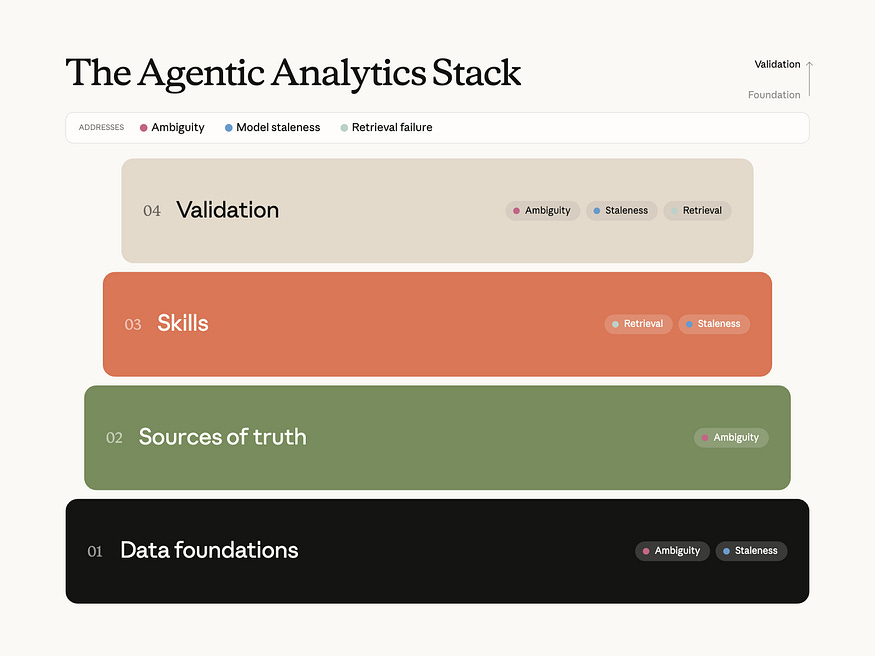Click the pink Ambiguity dot in legend
The image size is (875, 656).
point(143,128)
